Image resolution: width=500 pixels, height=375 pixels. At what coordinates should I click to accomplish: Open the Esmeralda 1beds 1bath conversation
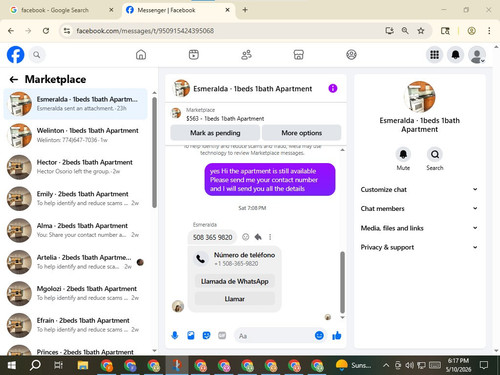point(75,104)
